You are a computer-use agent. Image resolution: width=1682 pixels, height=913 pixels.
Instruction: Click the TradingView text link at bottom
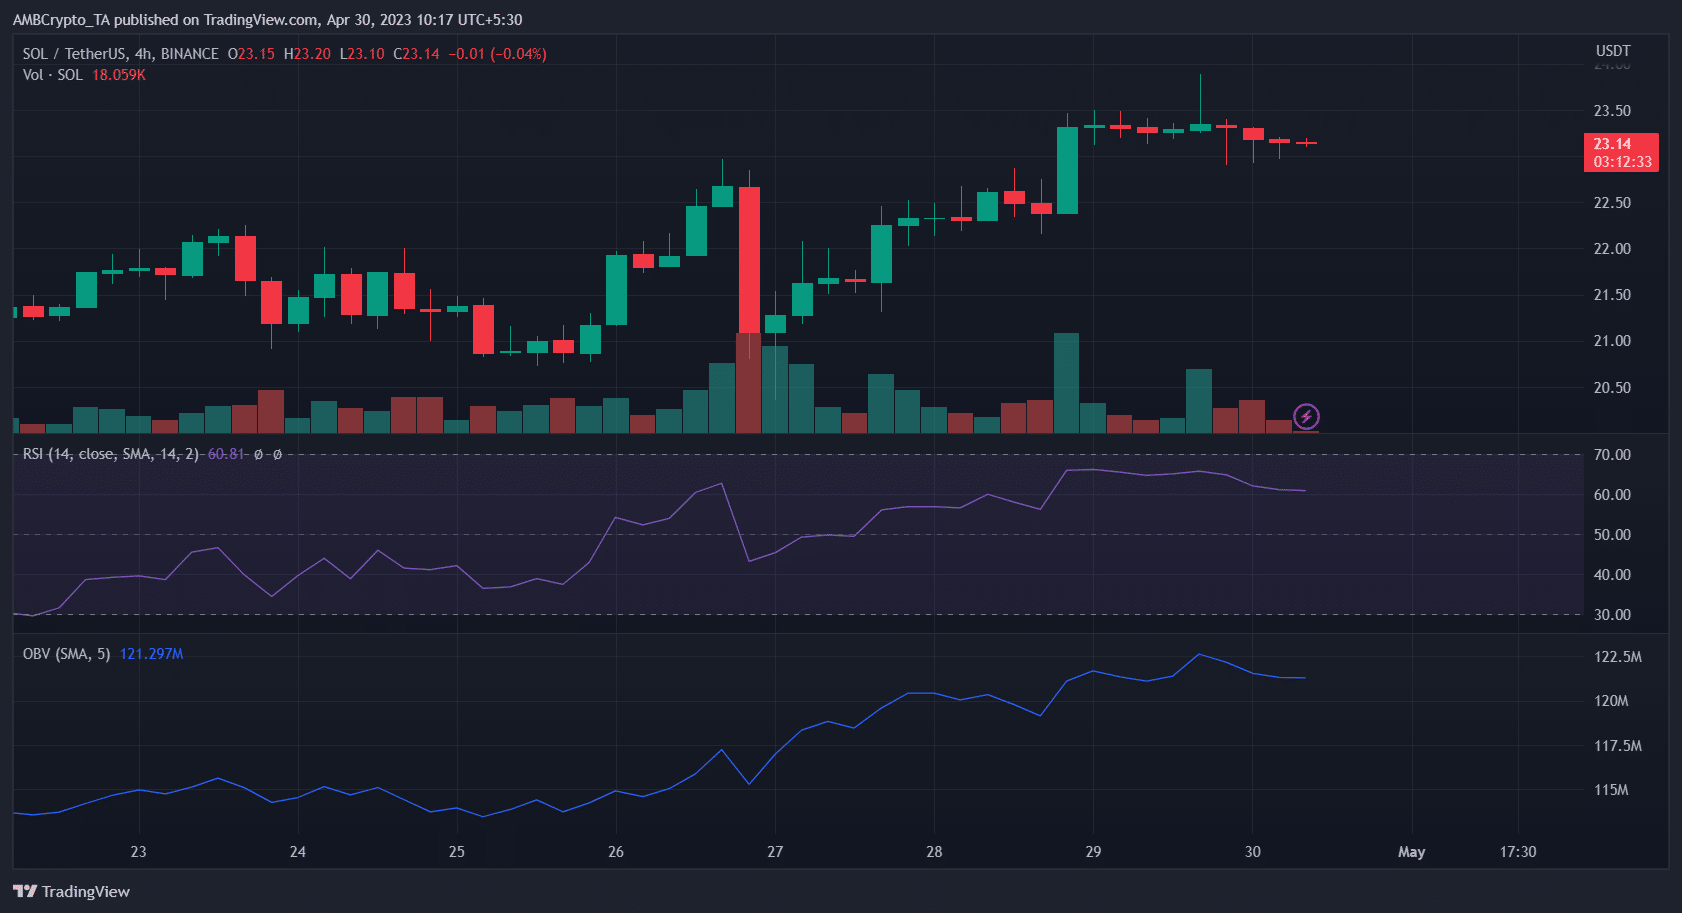click(x=86, y=892)
